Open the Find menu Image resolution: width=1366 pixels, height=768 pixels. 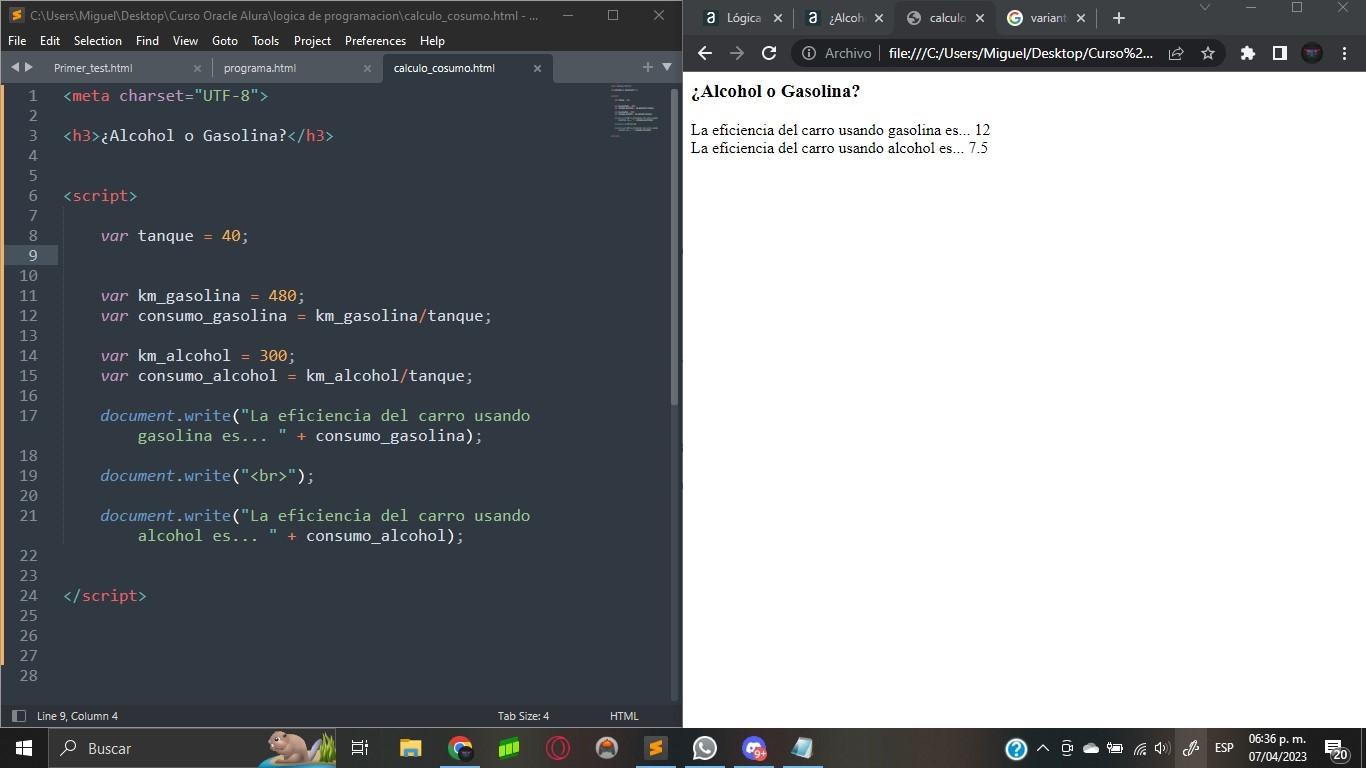[x=147, y=41]
